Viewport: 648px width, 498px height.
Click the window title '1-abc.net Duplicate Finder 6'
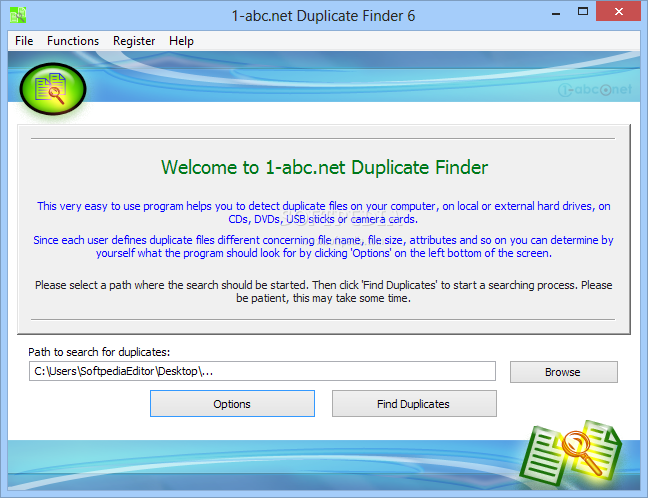pyautogui.click(x=323, y=16)
